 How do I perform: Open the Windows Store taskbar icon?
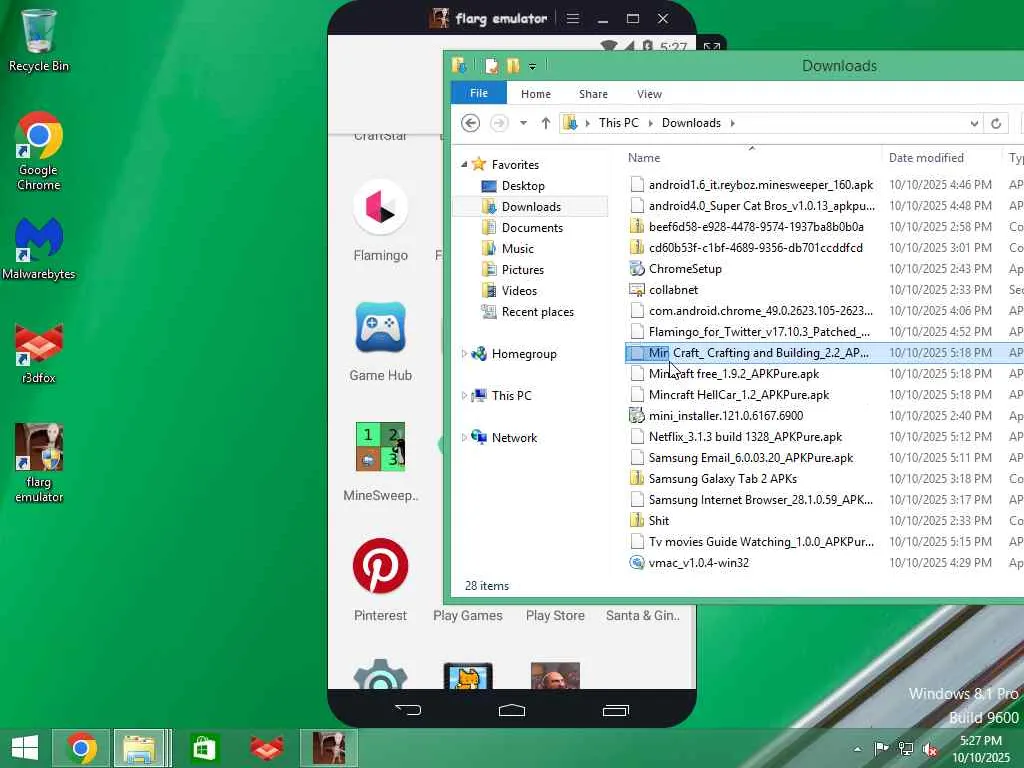coord(204,748)
